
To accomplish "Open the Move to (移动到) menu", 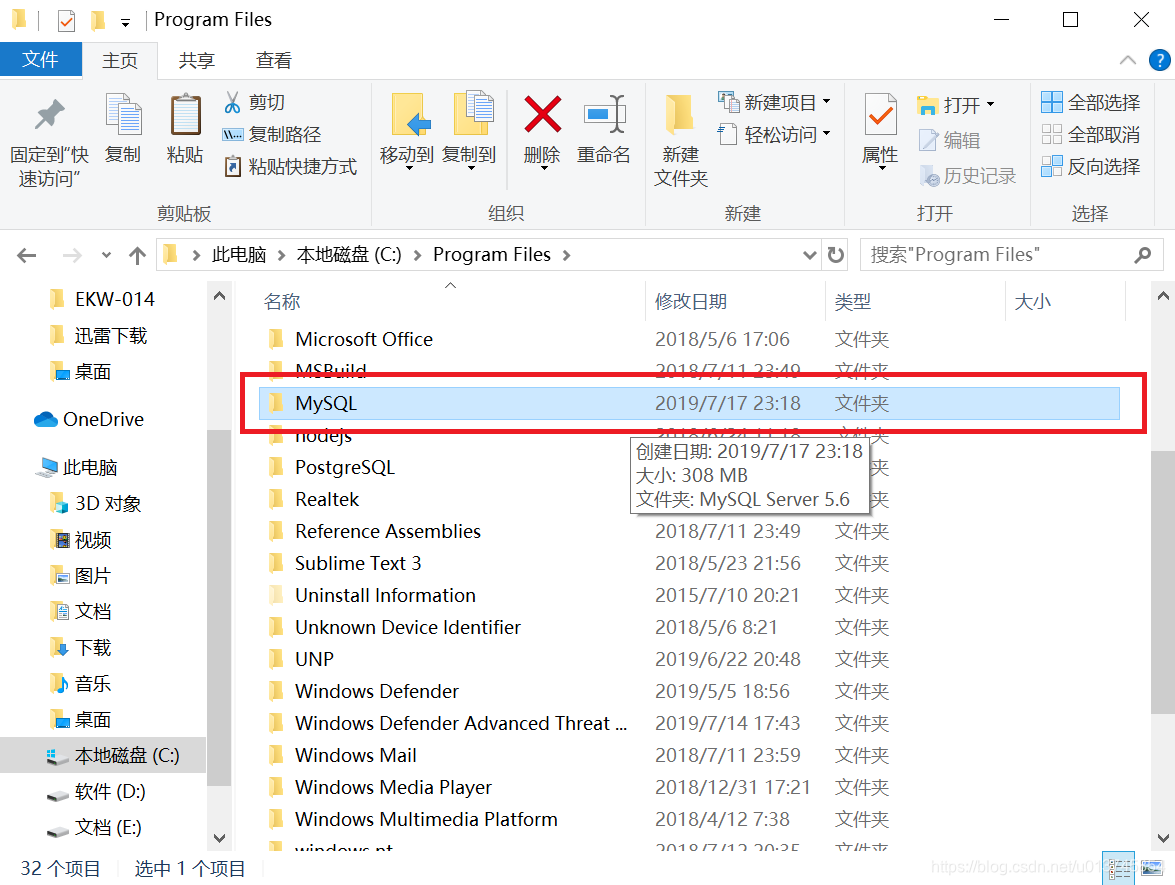I will [x=407, y=132].
